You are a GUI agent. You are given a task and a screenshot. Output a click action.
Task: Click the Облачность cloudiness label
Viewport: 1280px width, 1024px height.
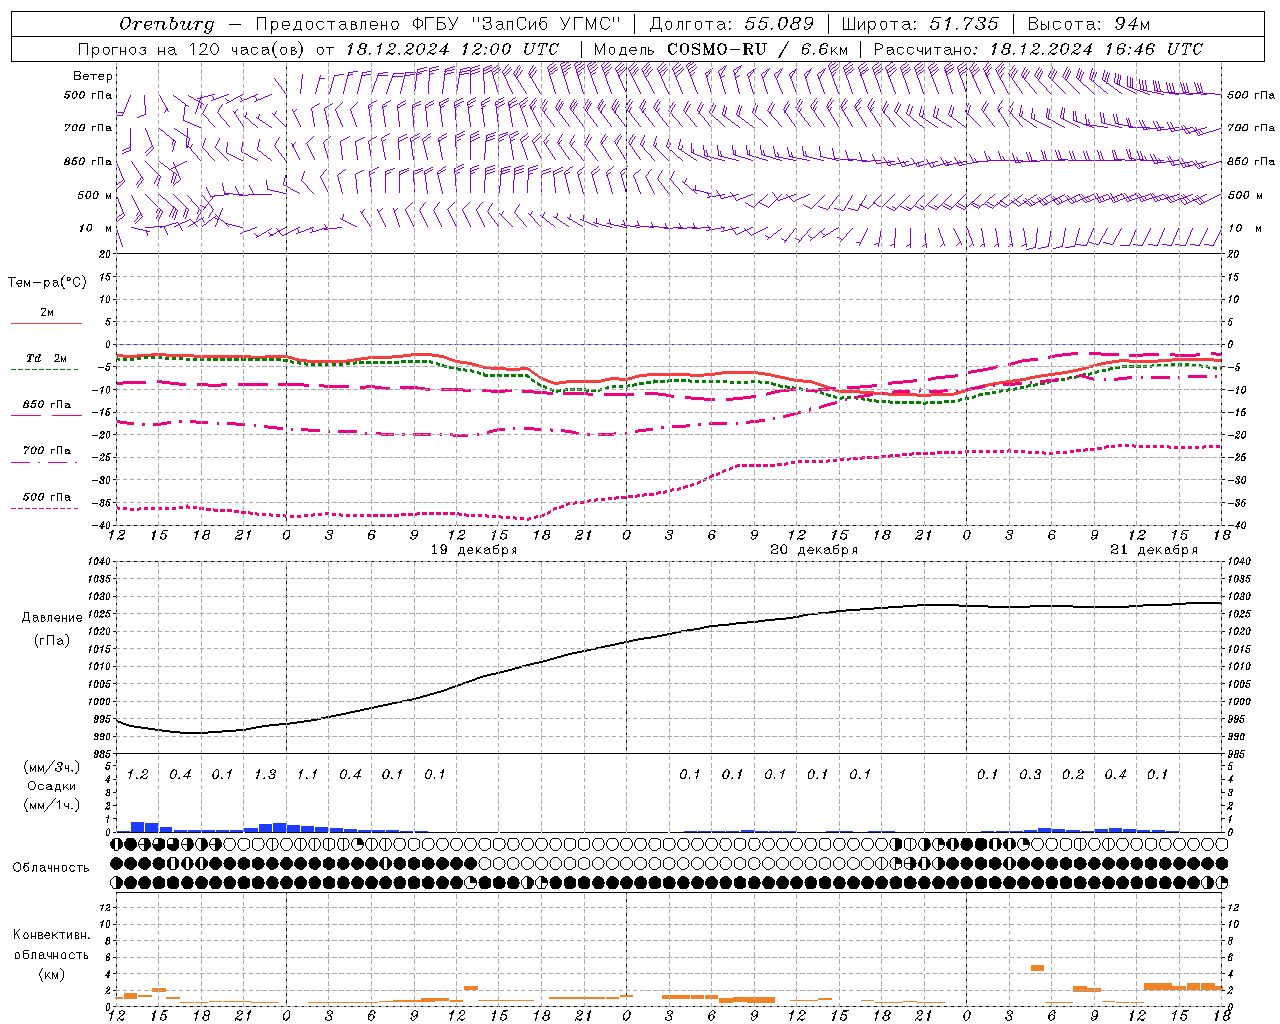(51, 868)
